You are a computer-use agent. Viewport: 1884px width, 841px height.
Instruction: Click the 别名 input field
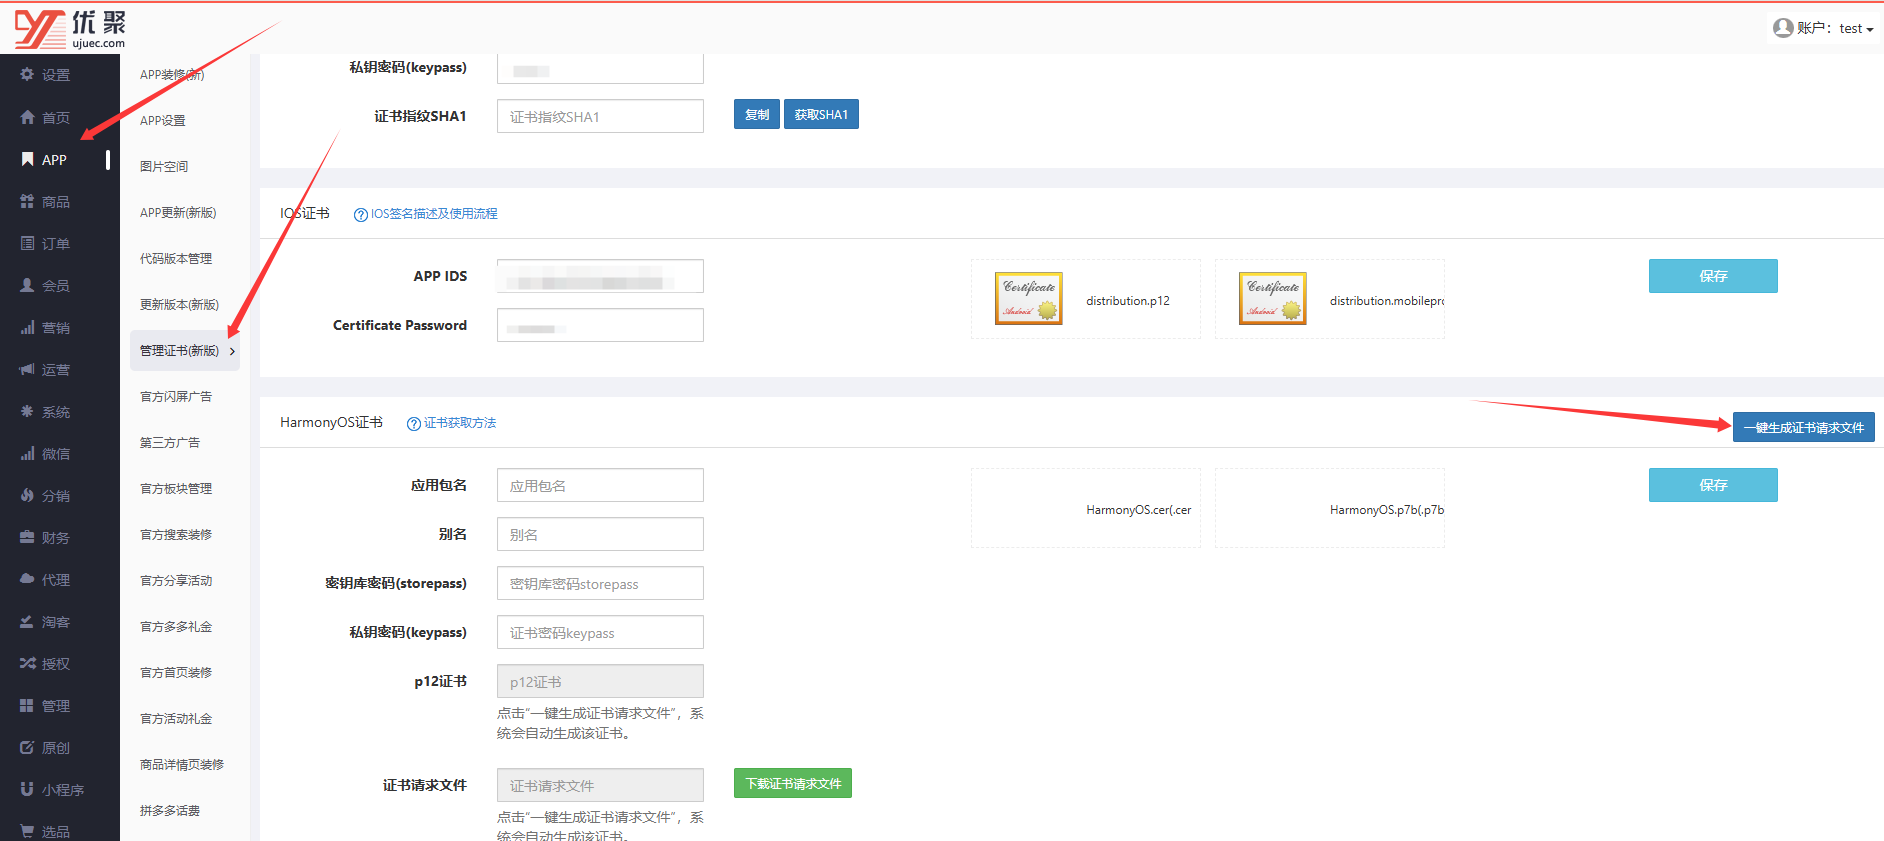tap(600, 534)
